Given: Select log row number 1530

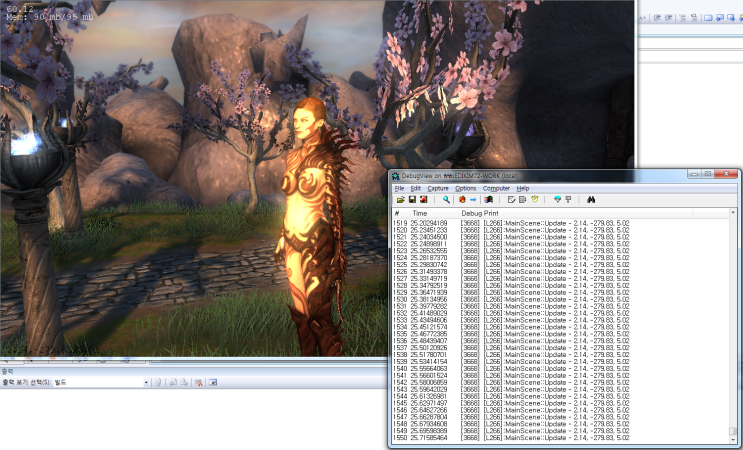Looking at the screenshot, I should click(x=561, y=299).
